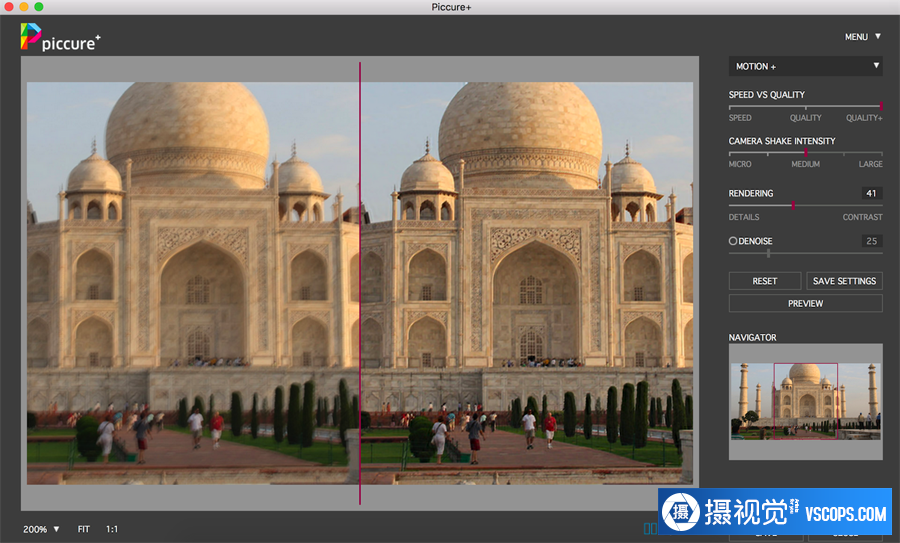The image size is (900, 543).
Task: Click the LARGE shake intensity label
Action: click(870, 164)
